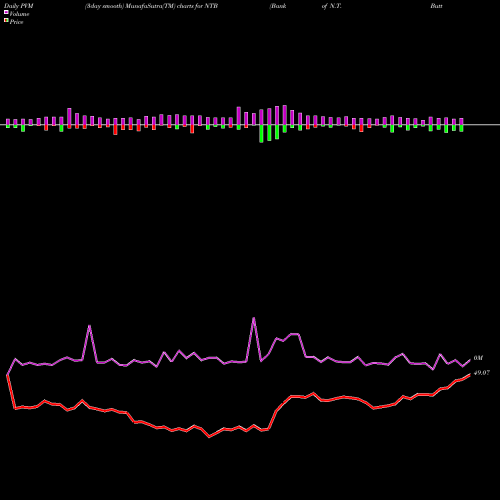Click the '0M' volume value label
This screenshot has width=500, height=500.
(478, 358)
